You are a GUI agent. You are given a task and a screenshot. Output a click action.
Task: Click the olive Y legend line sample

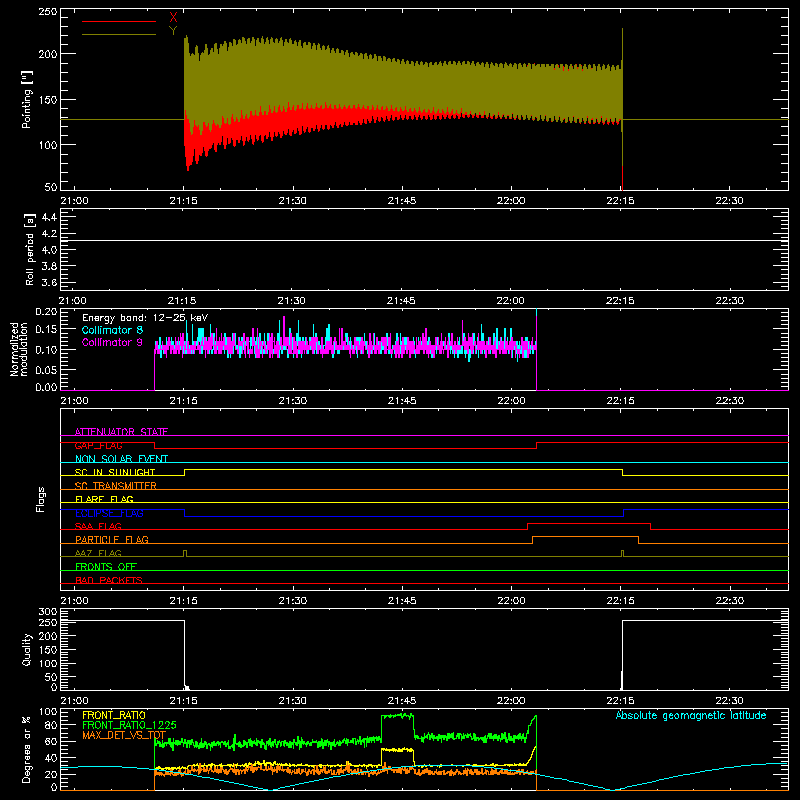tap(119, 35)
